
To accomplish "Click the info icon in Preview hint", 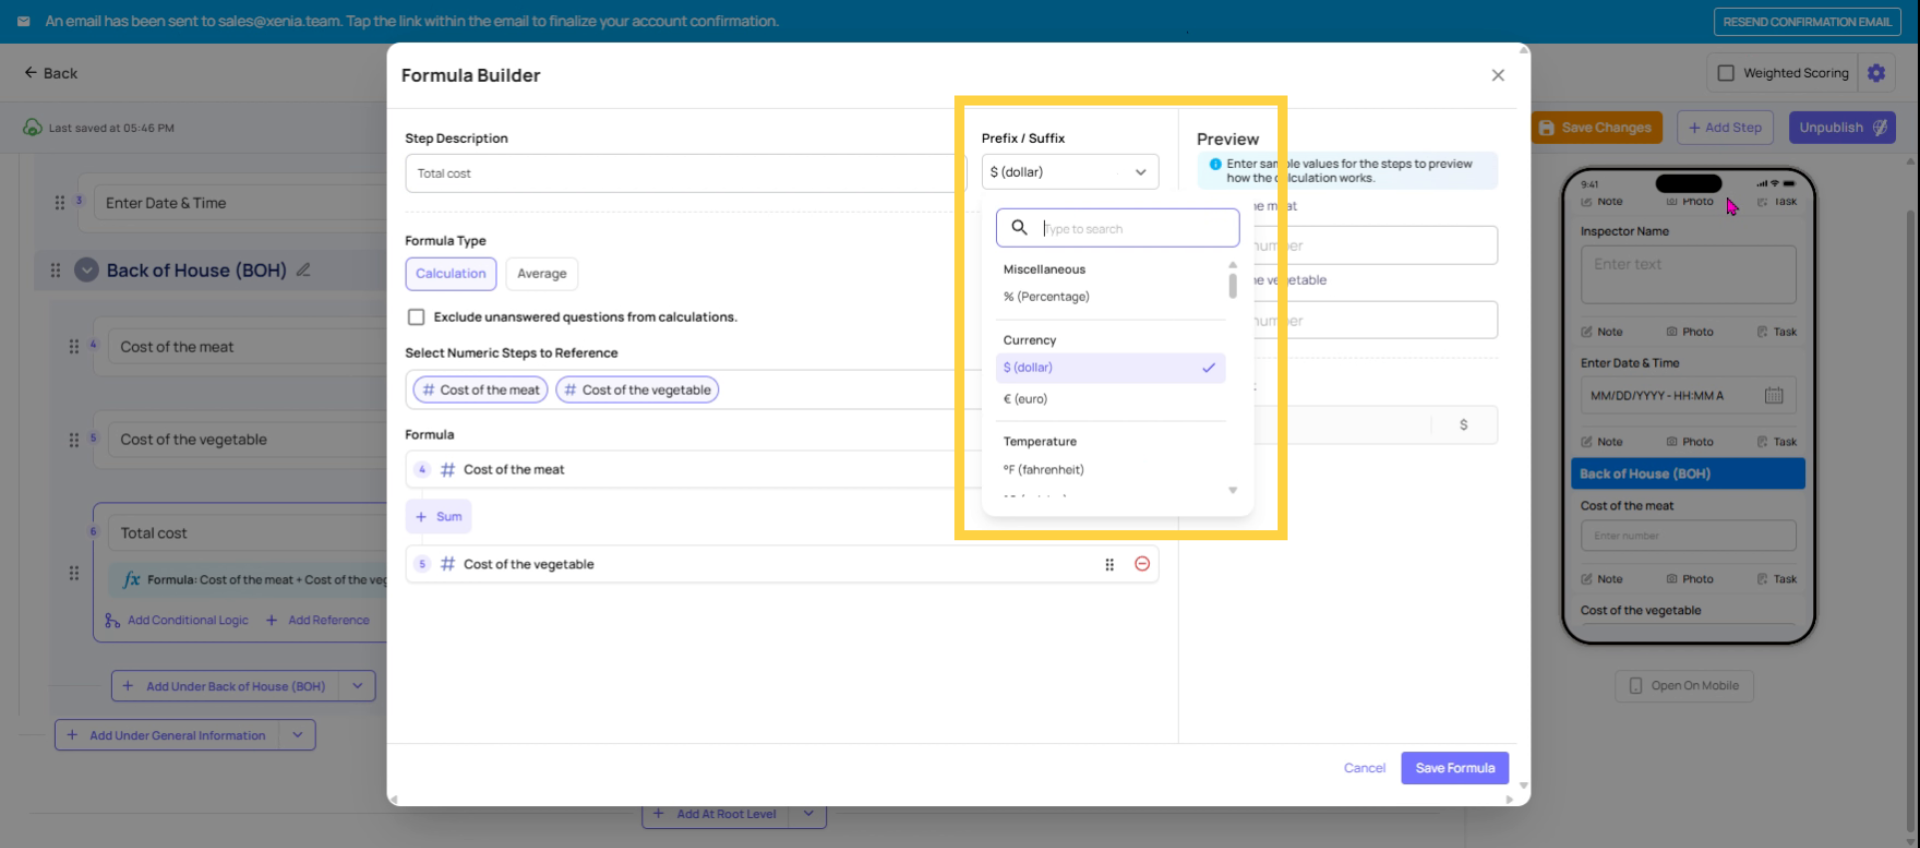I will point(1215,164).
